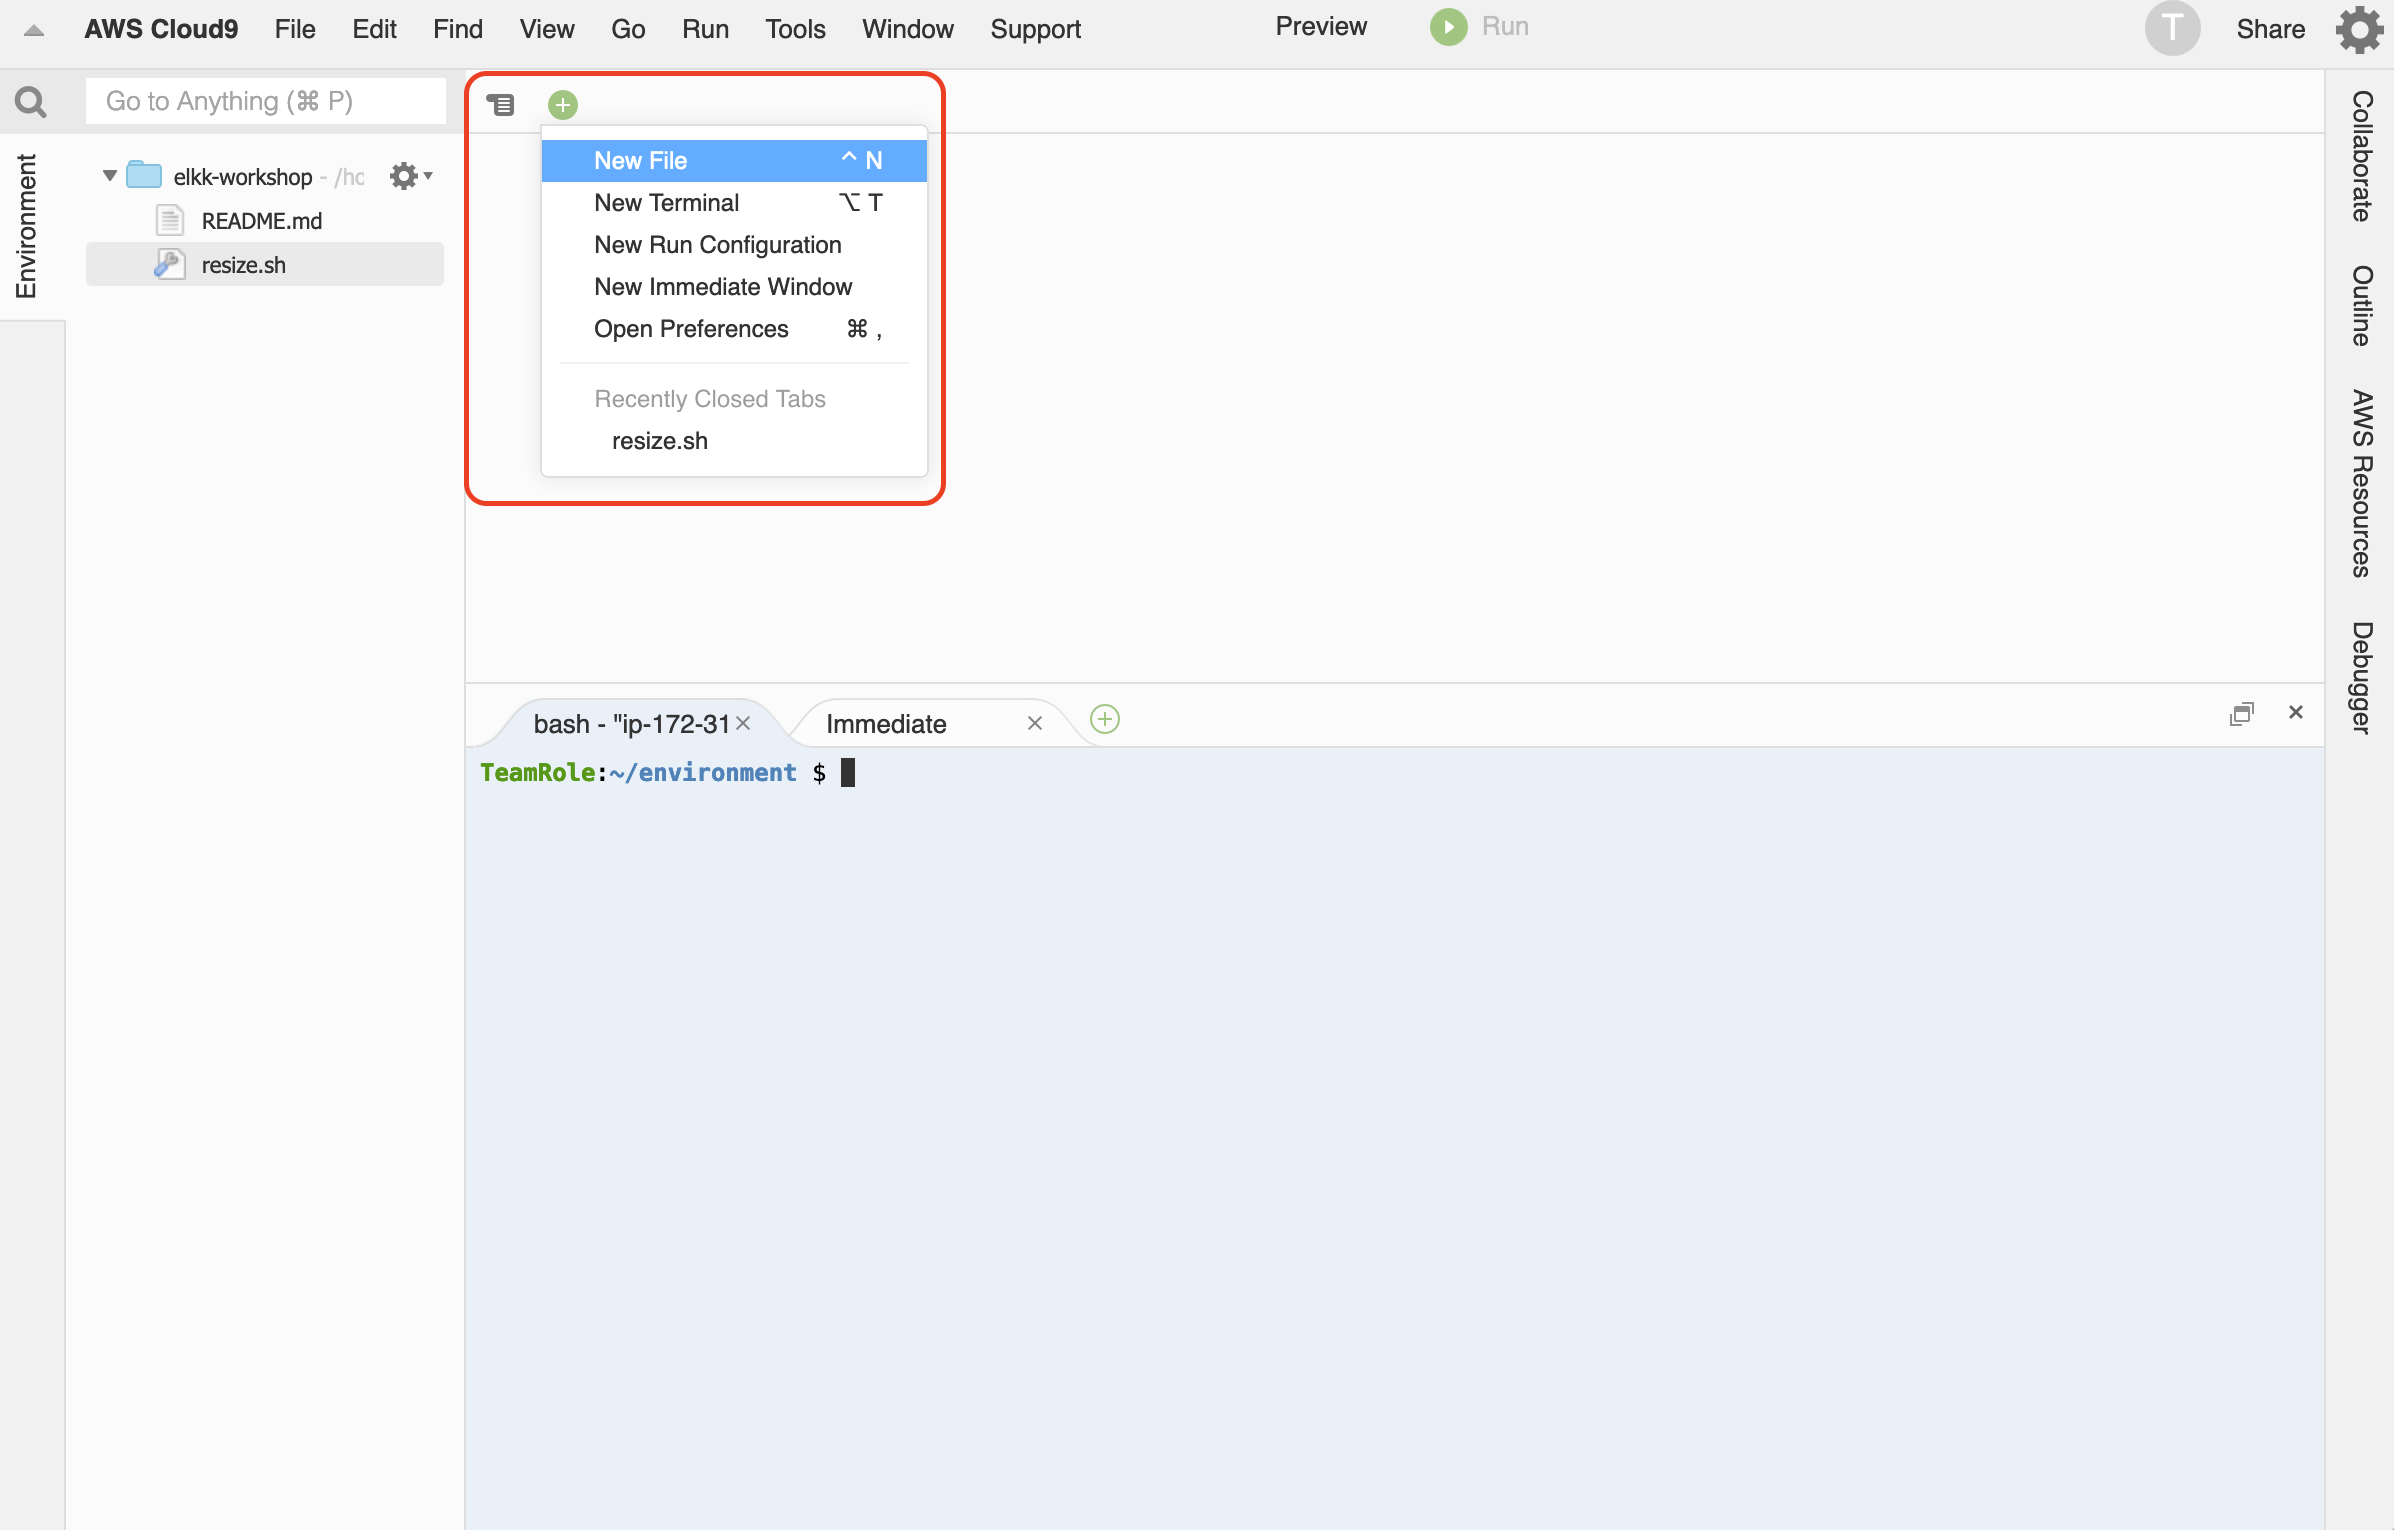Click the search magnifier icon in sidebar

(31, 101)
